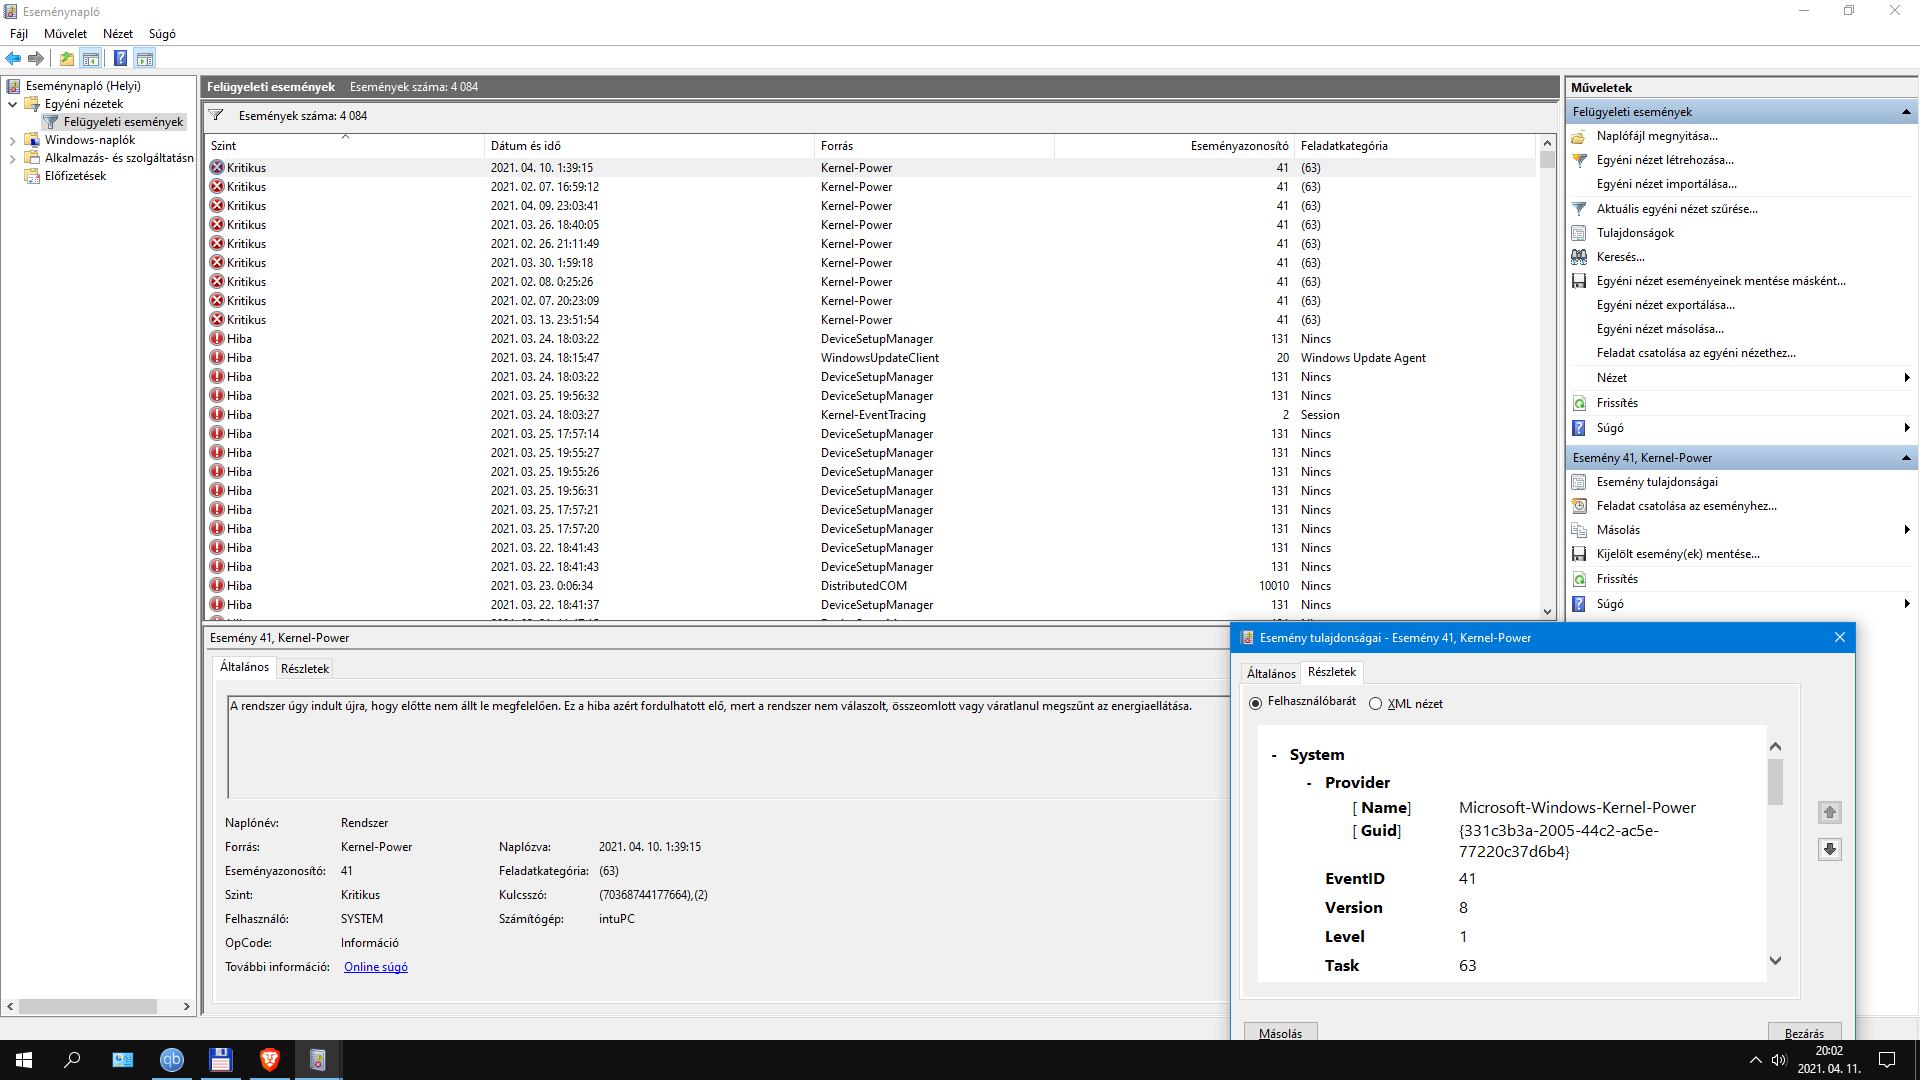Click Másolás button in properties dialog
The image size is (1920, 1080).
(1280, 1033)
